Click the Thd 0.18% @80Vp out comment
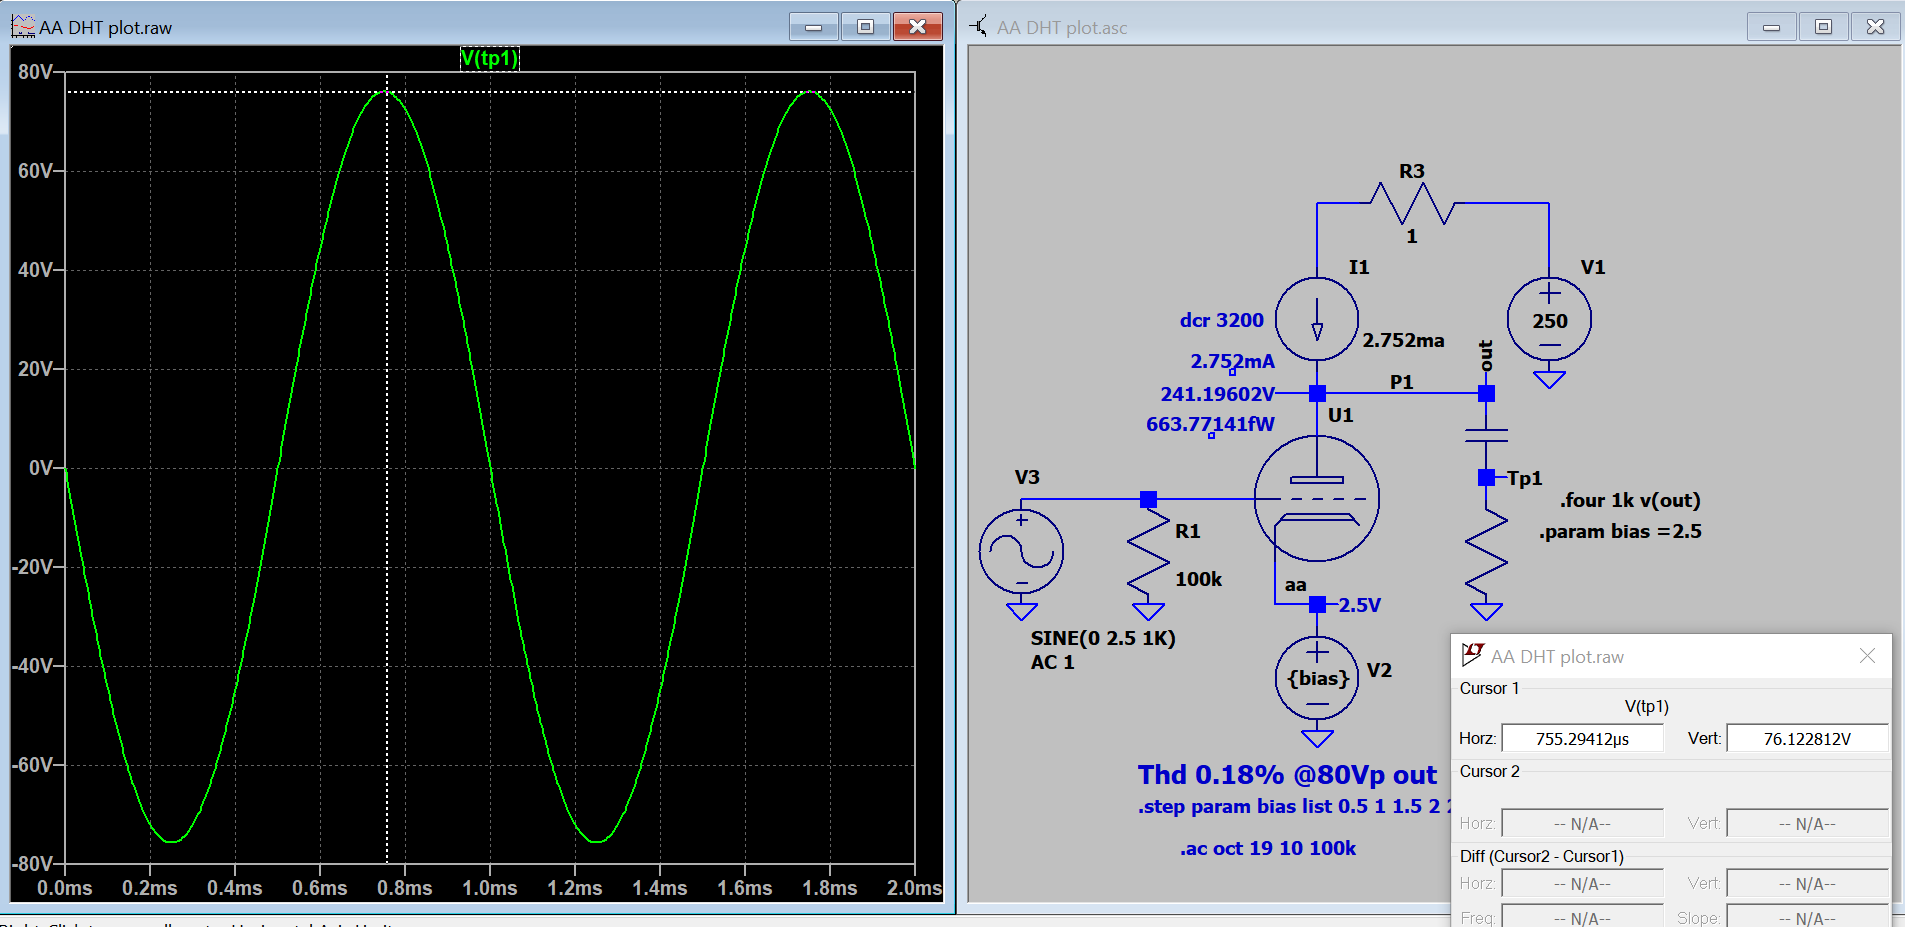This screenshot has width=1905, height=927. point(1287,775)
